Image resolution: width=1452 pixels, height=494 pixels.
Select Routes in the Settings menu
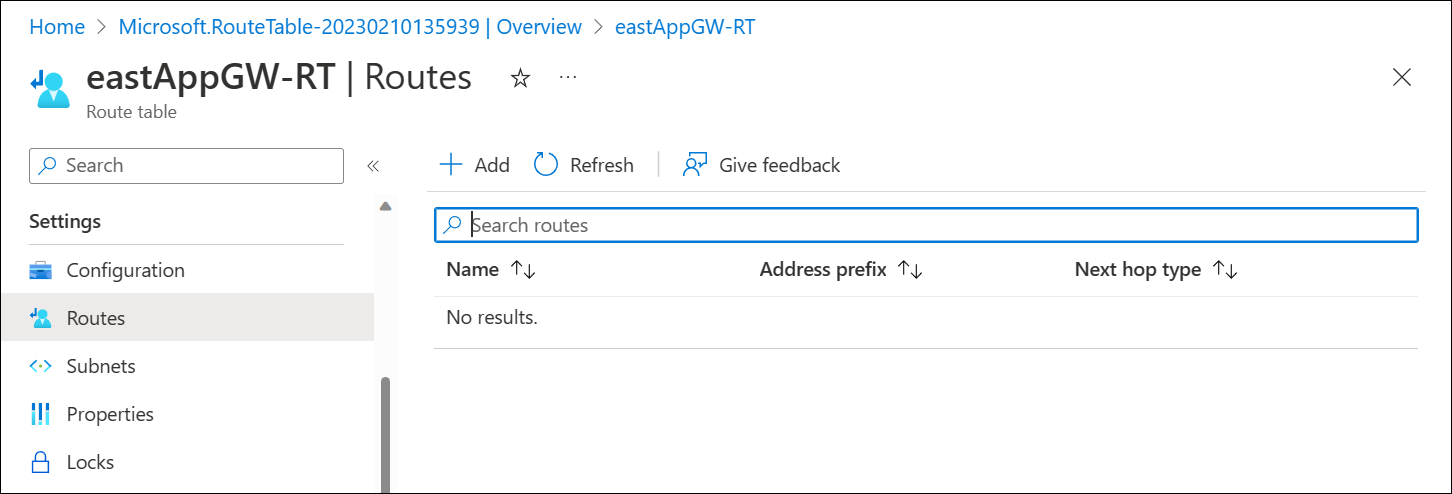[x=187, y=318]
